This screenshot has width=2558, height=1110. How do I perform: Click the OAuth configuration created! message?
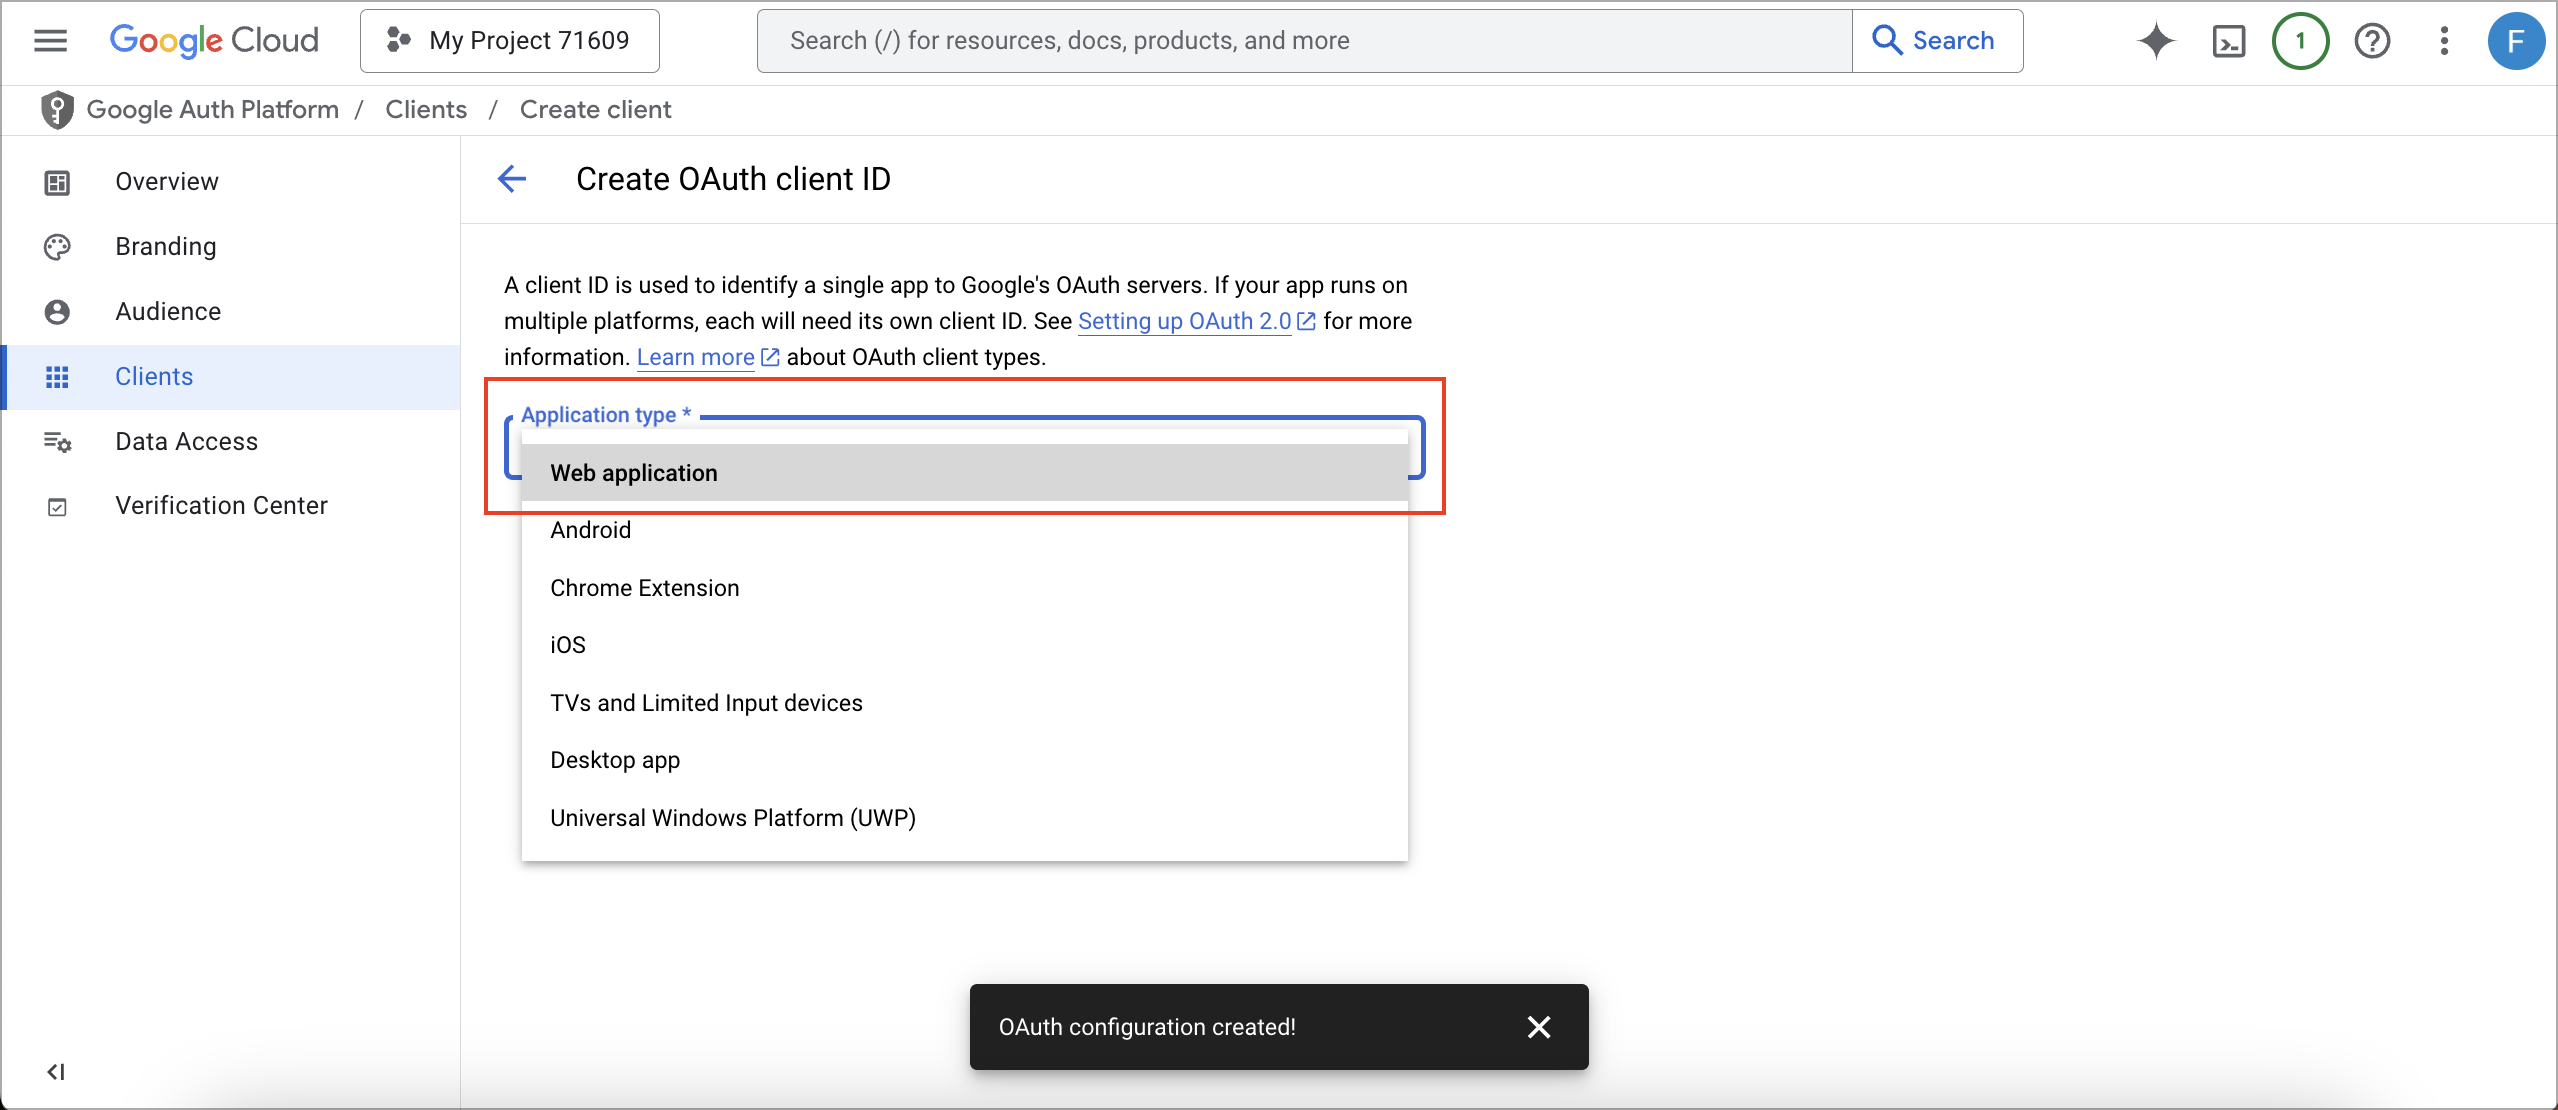coord(1147,1027)
